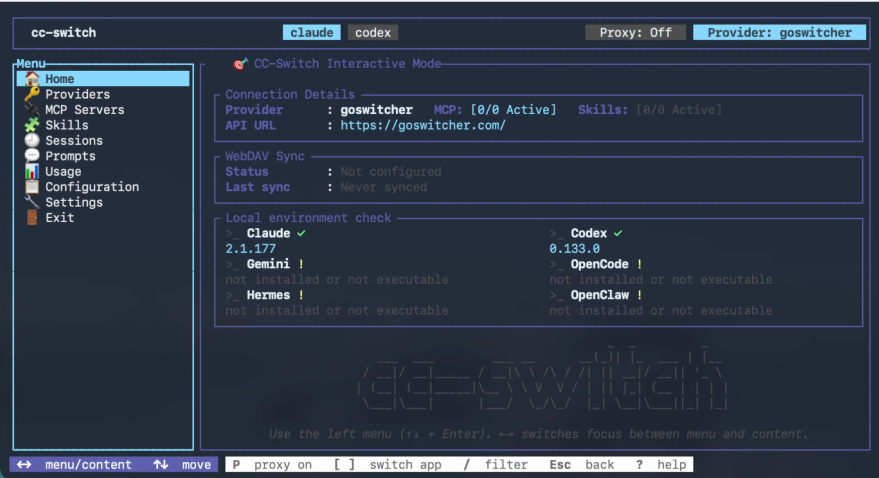Click the puzzle piece icon beside Skills
The height and width of the screenshot is (478, 879).
tap(33, 125)
